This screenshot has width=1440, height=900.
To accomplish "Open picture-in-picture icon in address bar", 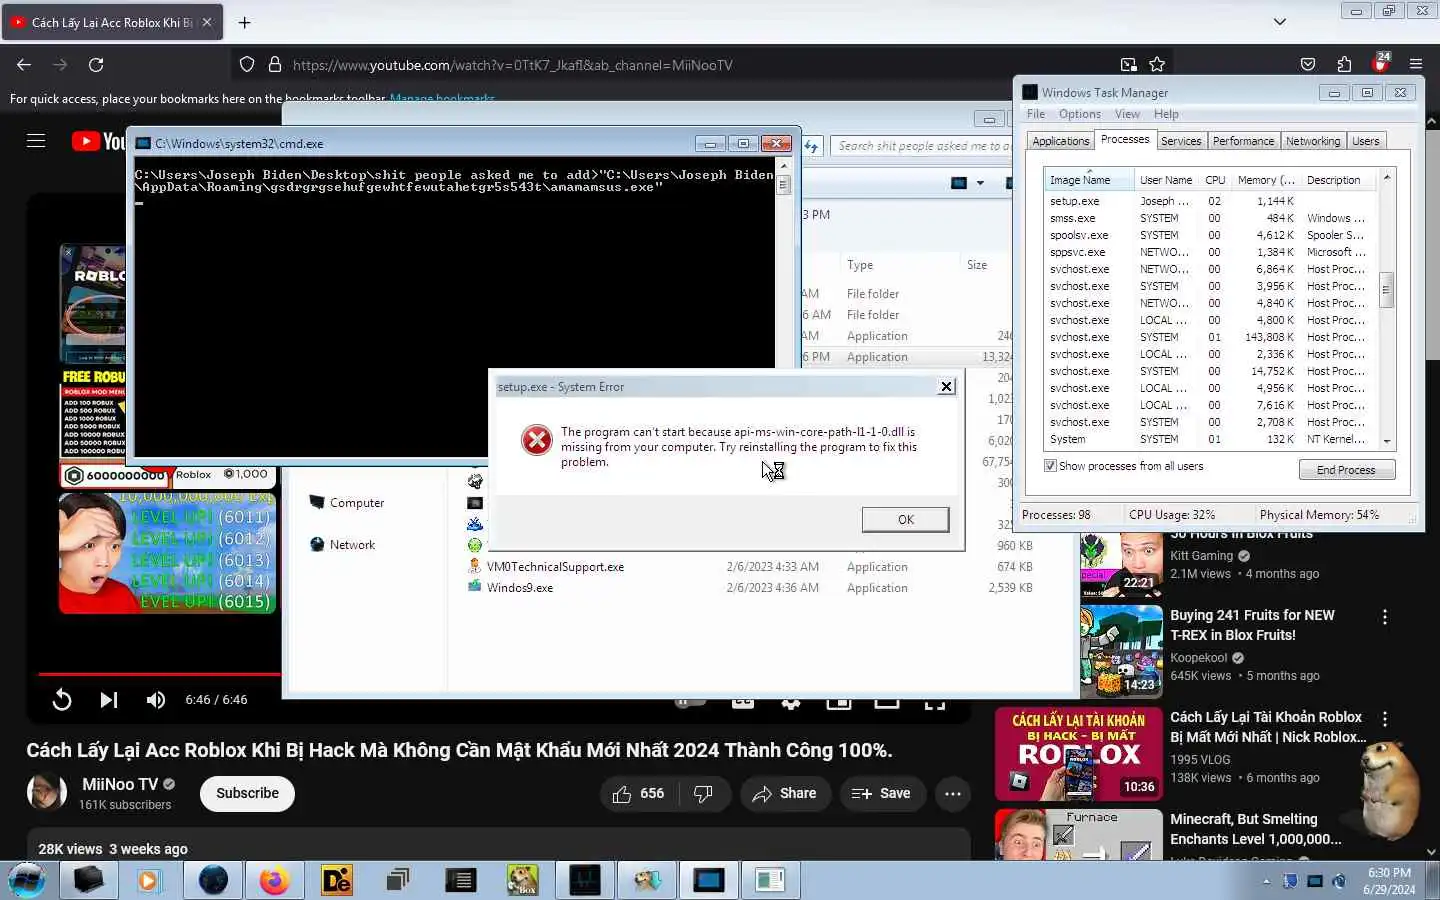I will [1128, 65].
